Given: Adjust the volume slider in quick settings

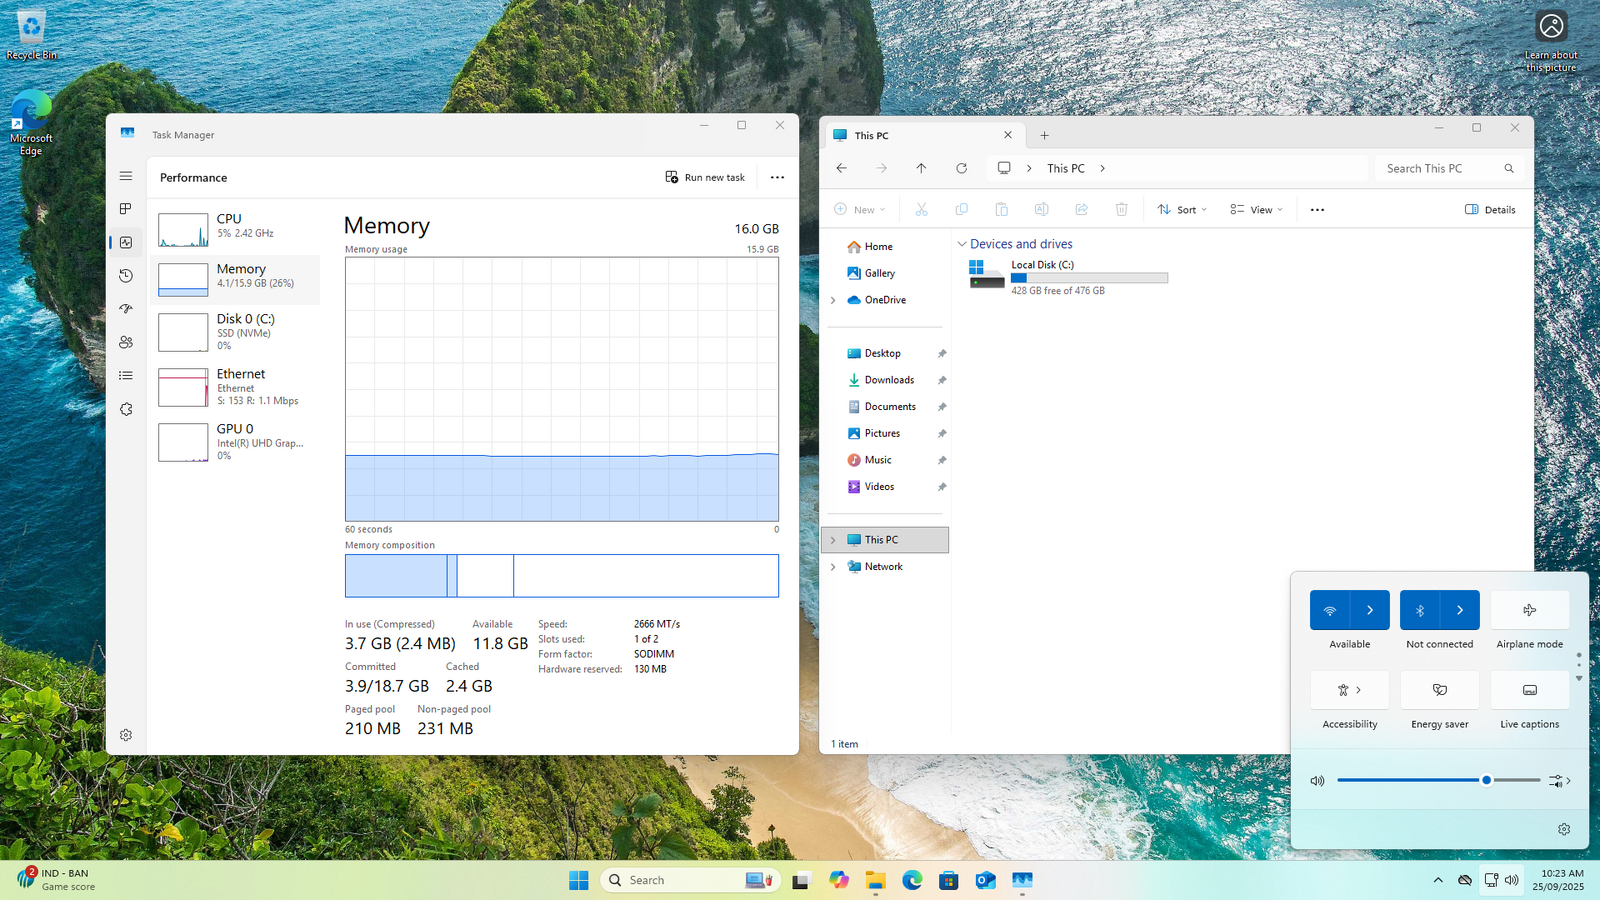Looking at the screenshot, I should coord(1486,780).
